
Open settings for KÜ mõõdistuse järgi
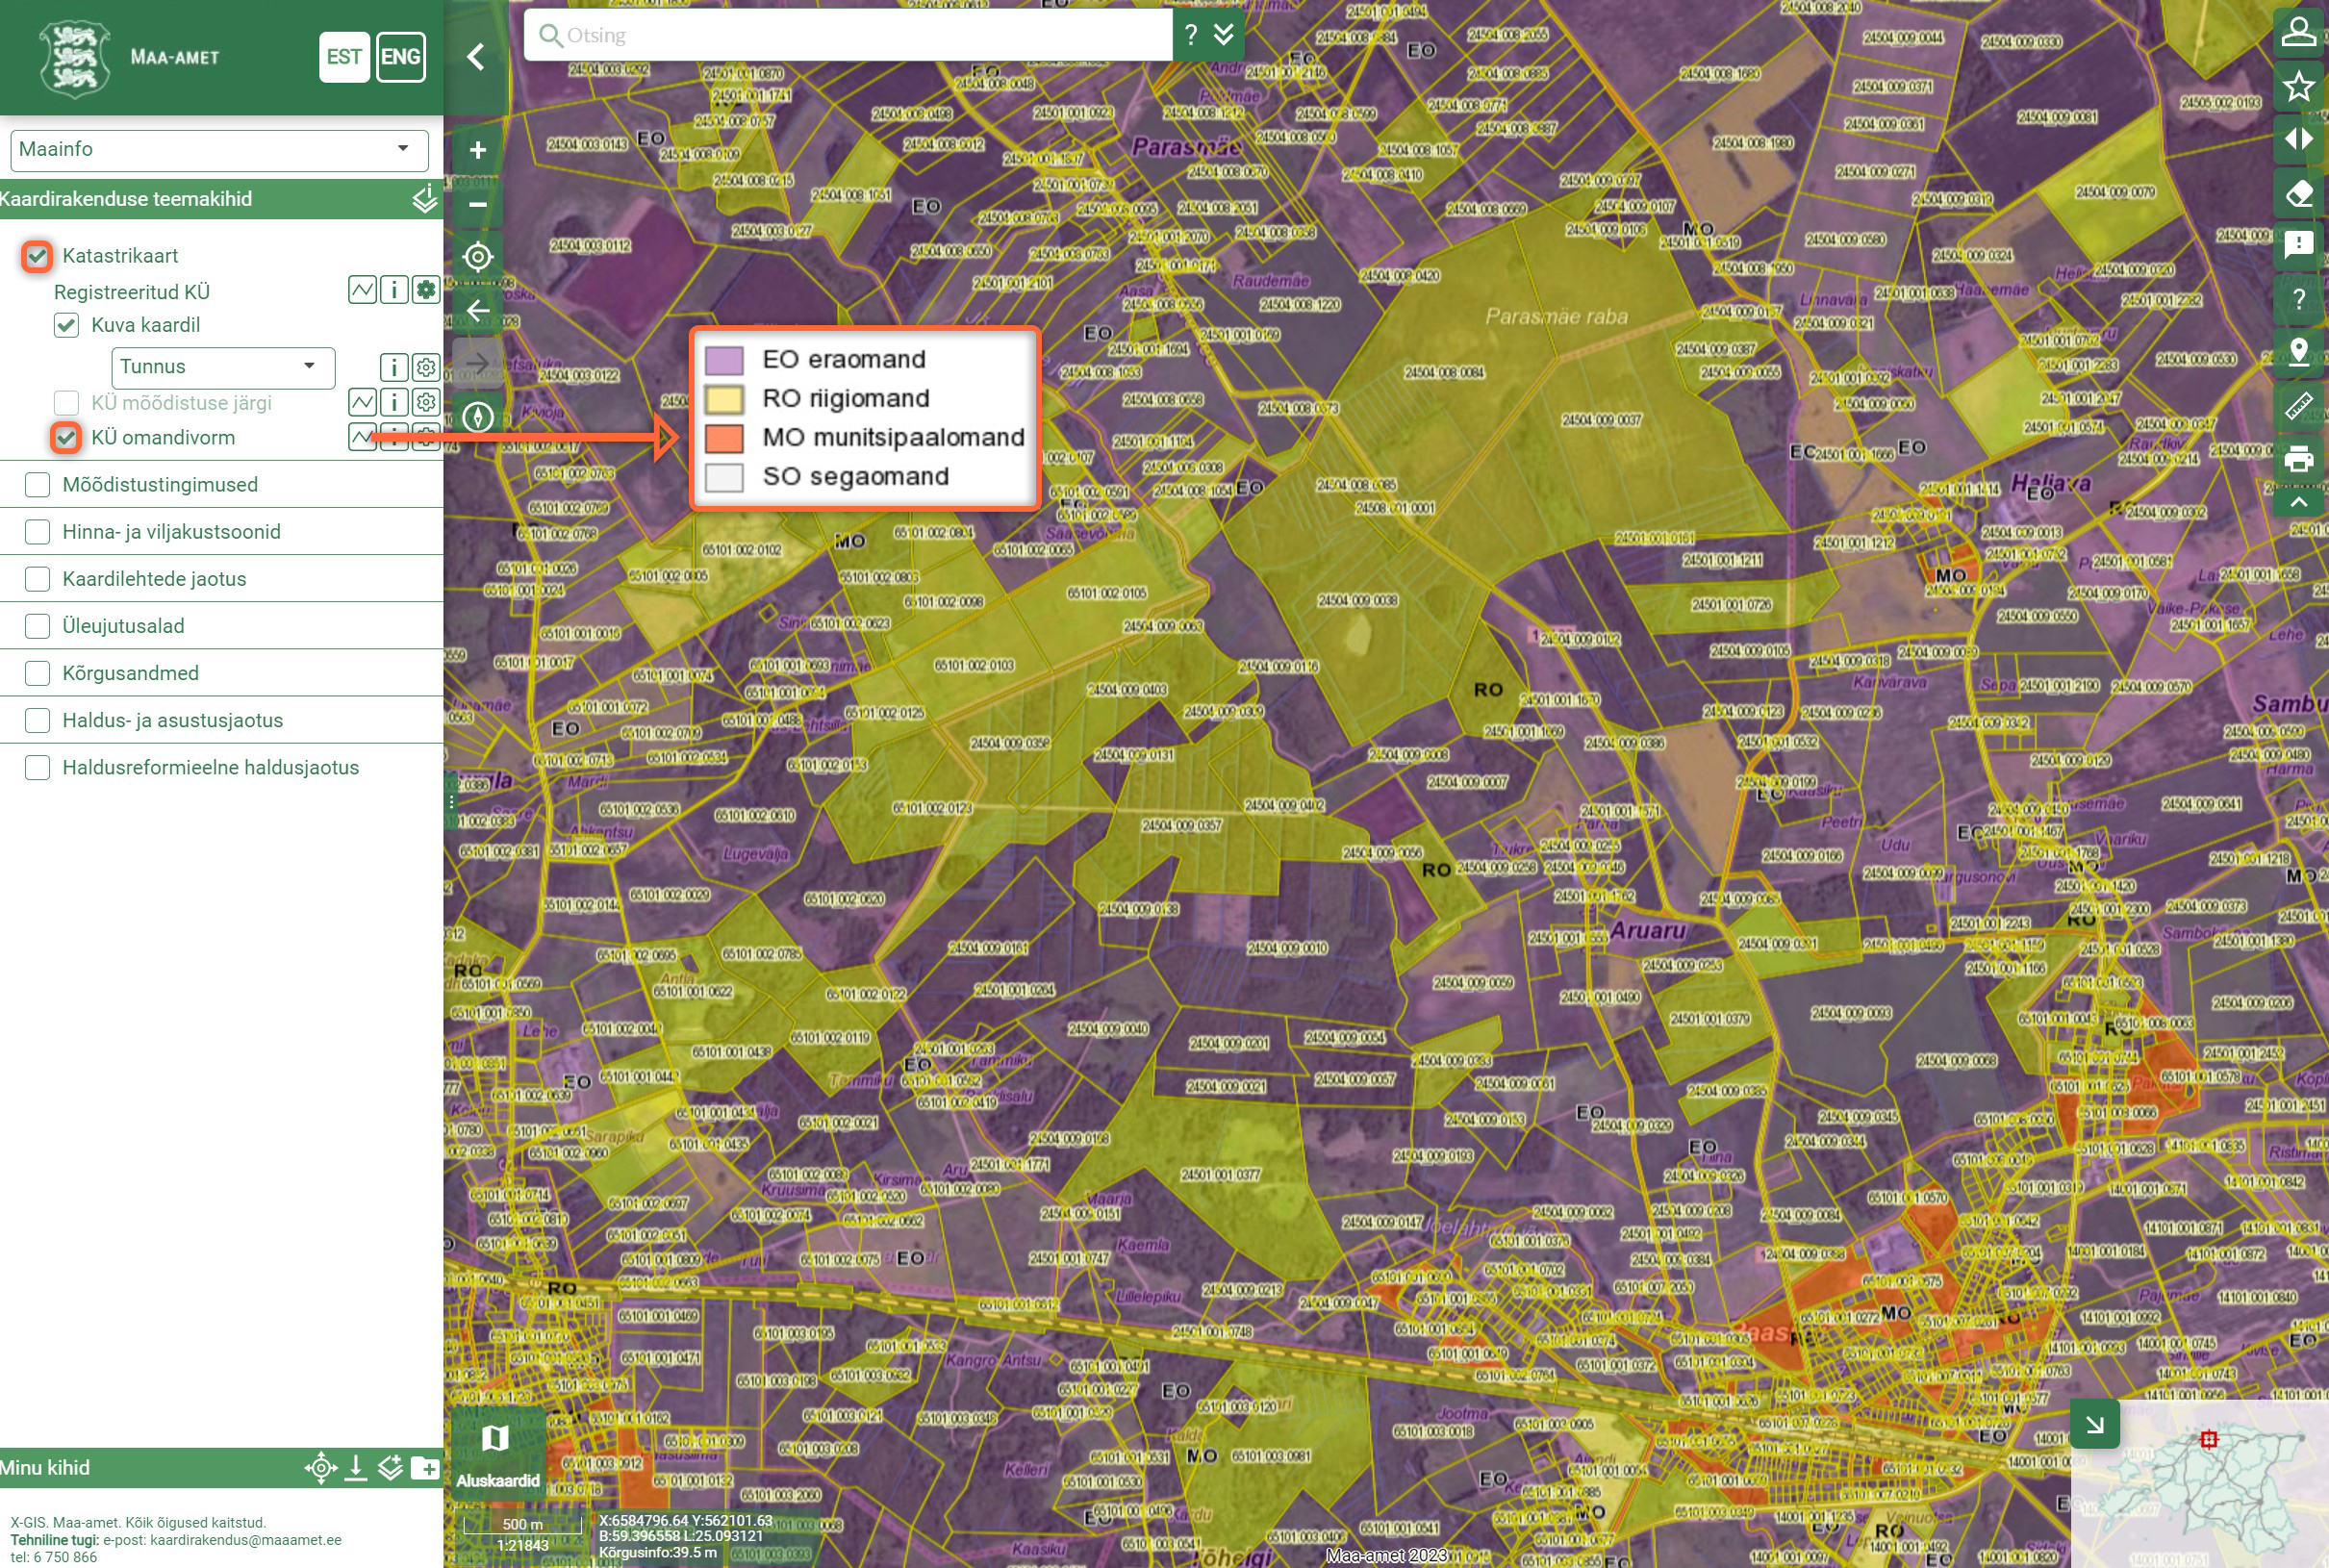coord(426,402)
